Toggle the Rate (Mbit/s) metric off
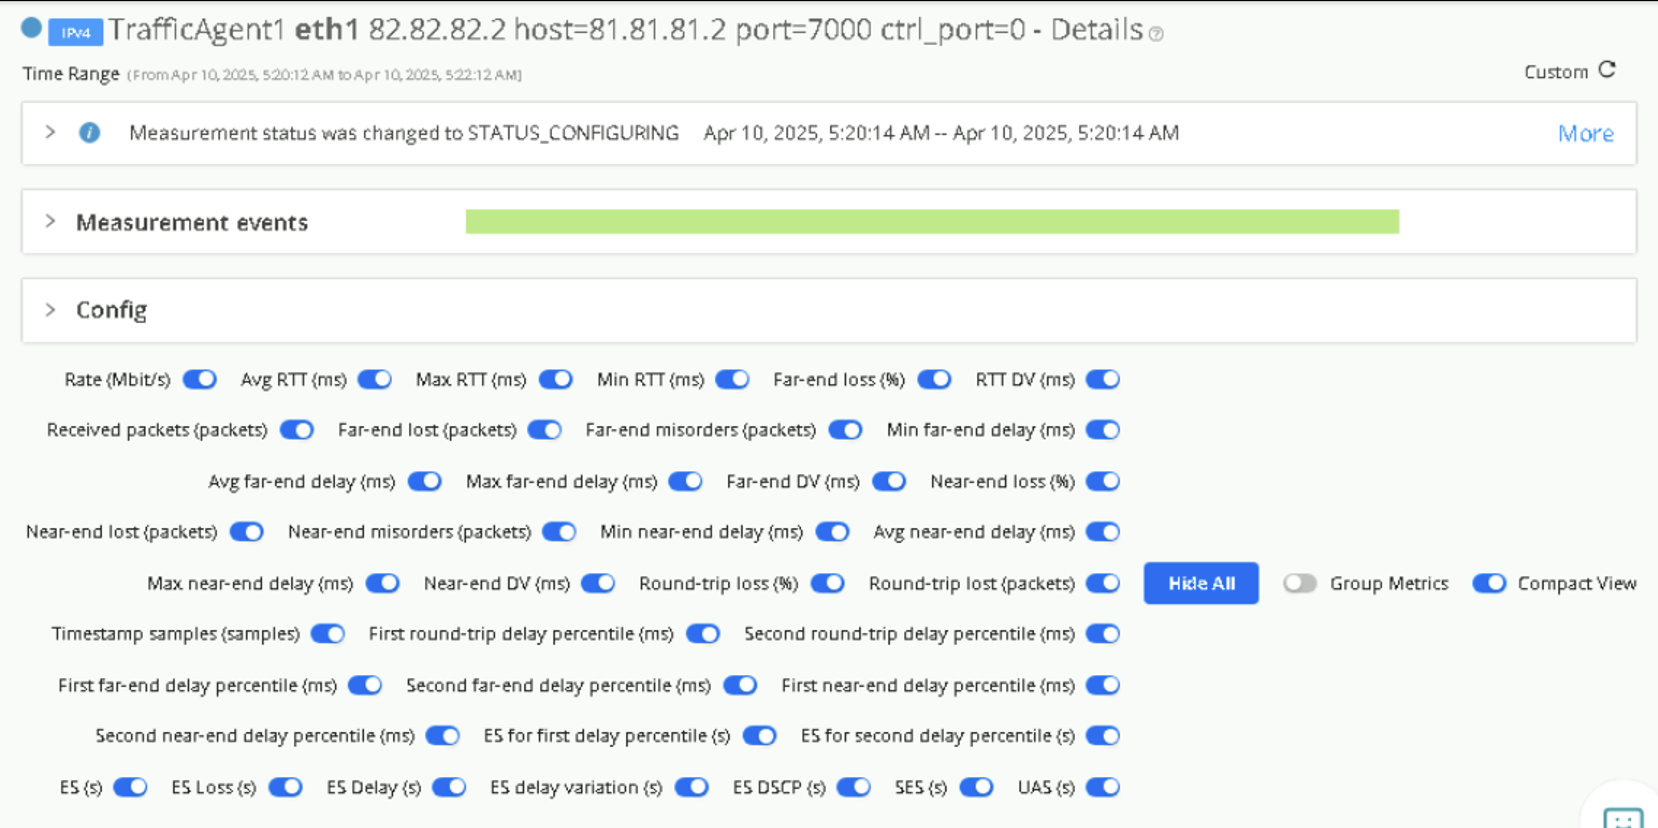This screenshot has width=1658, height=828. click(x=200, y=380)
